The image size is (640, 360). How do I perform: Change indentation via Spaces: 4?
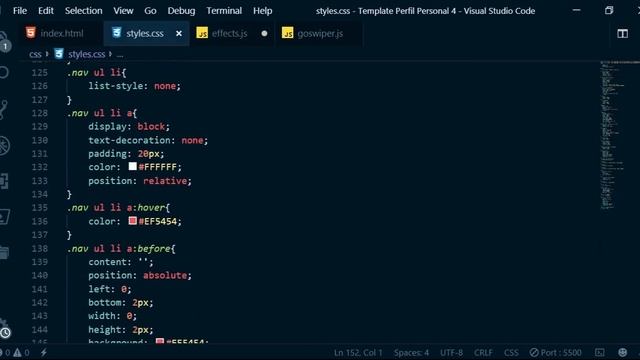coord(411,353)
